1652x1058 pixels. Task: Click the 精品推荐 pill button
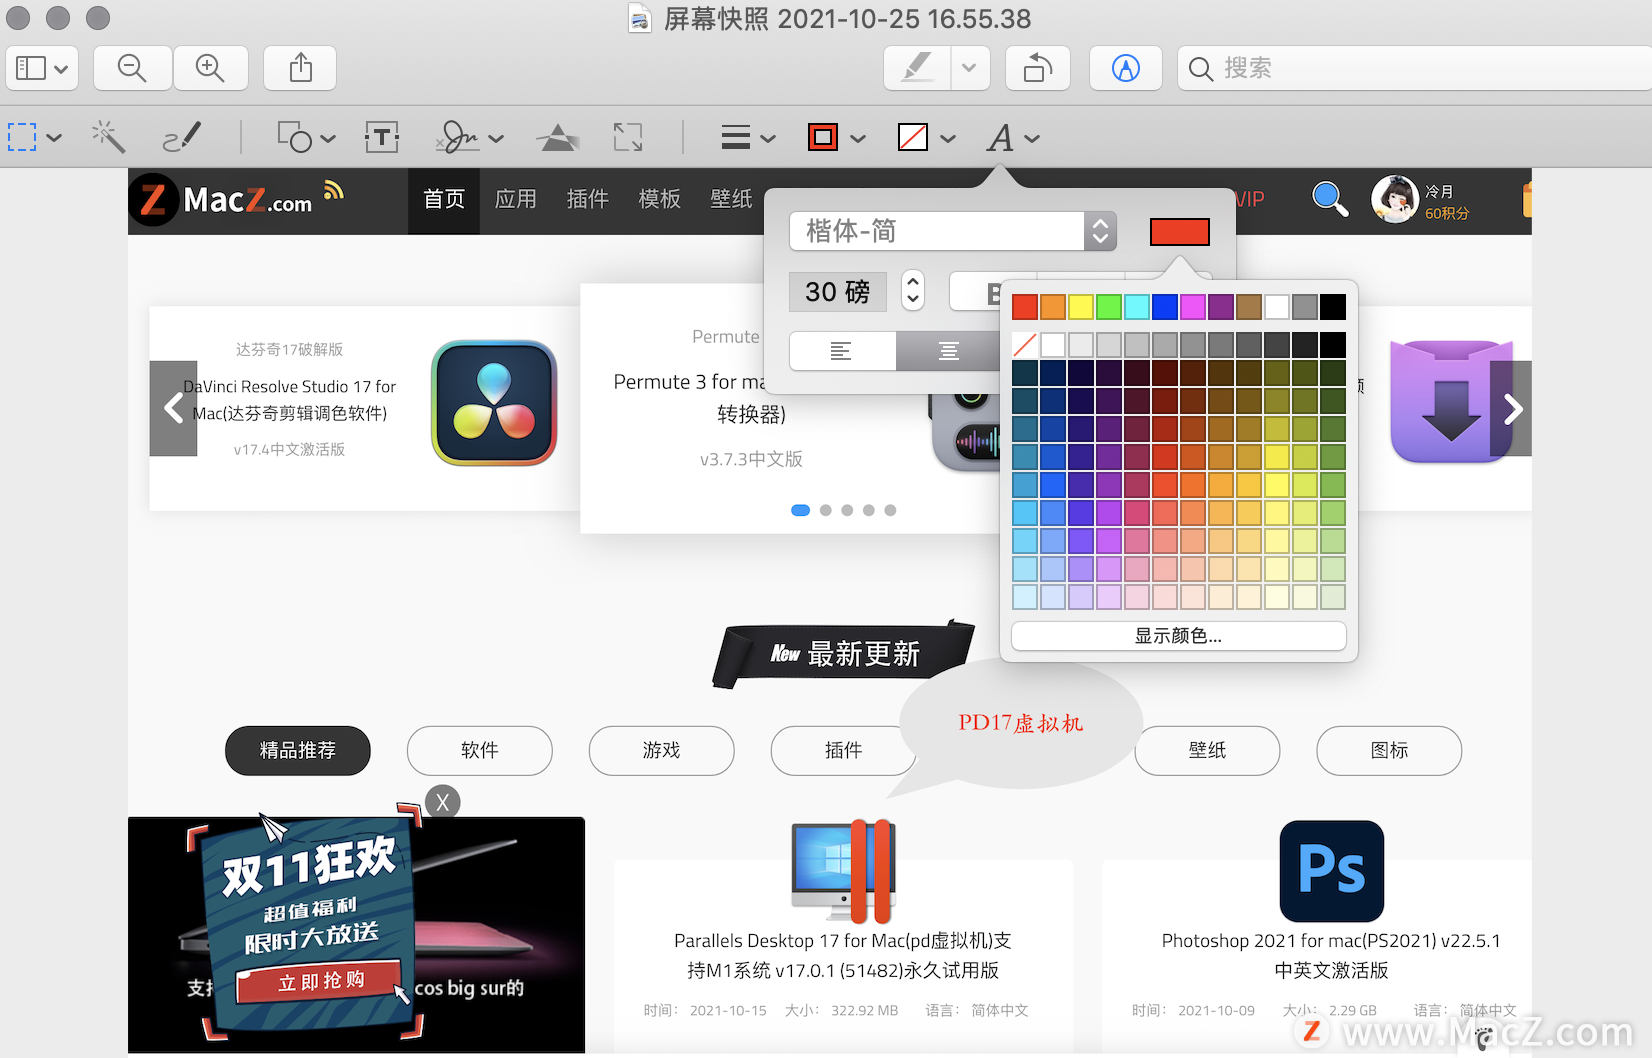pos(298,751)
